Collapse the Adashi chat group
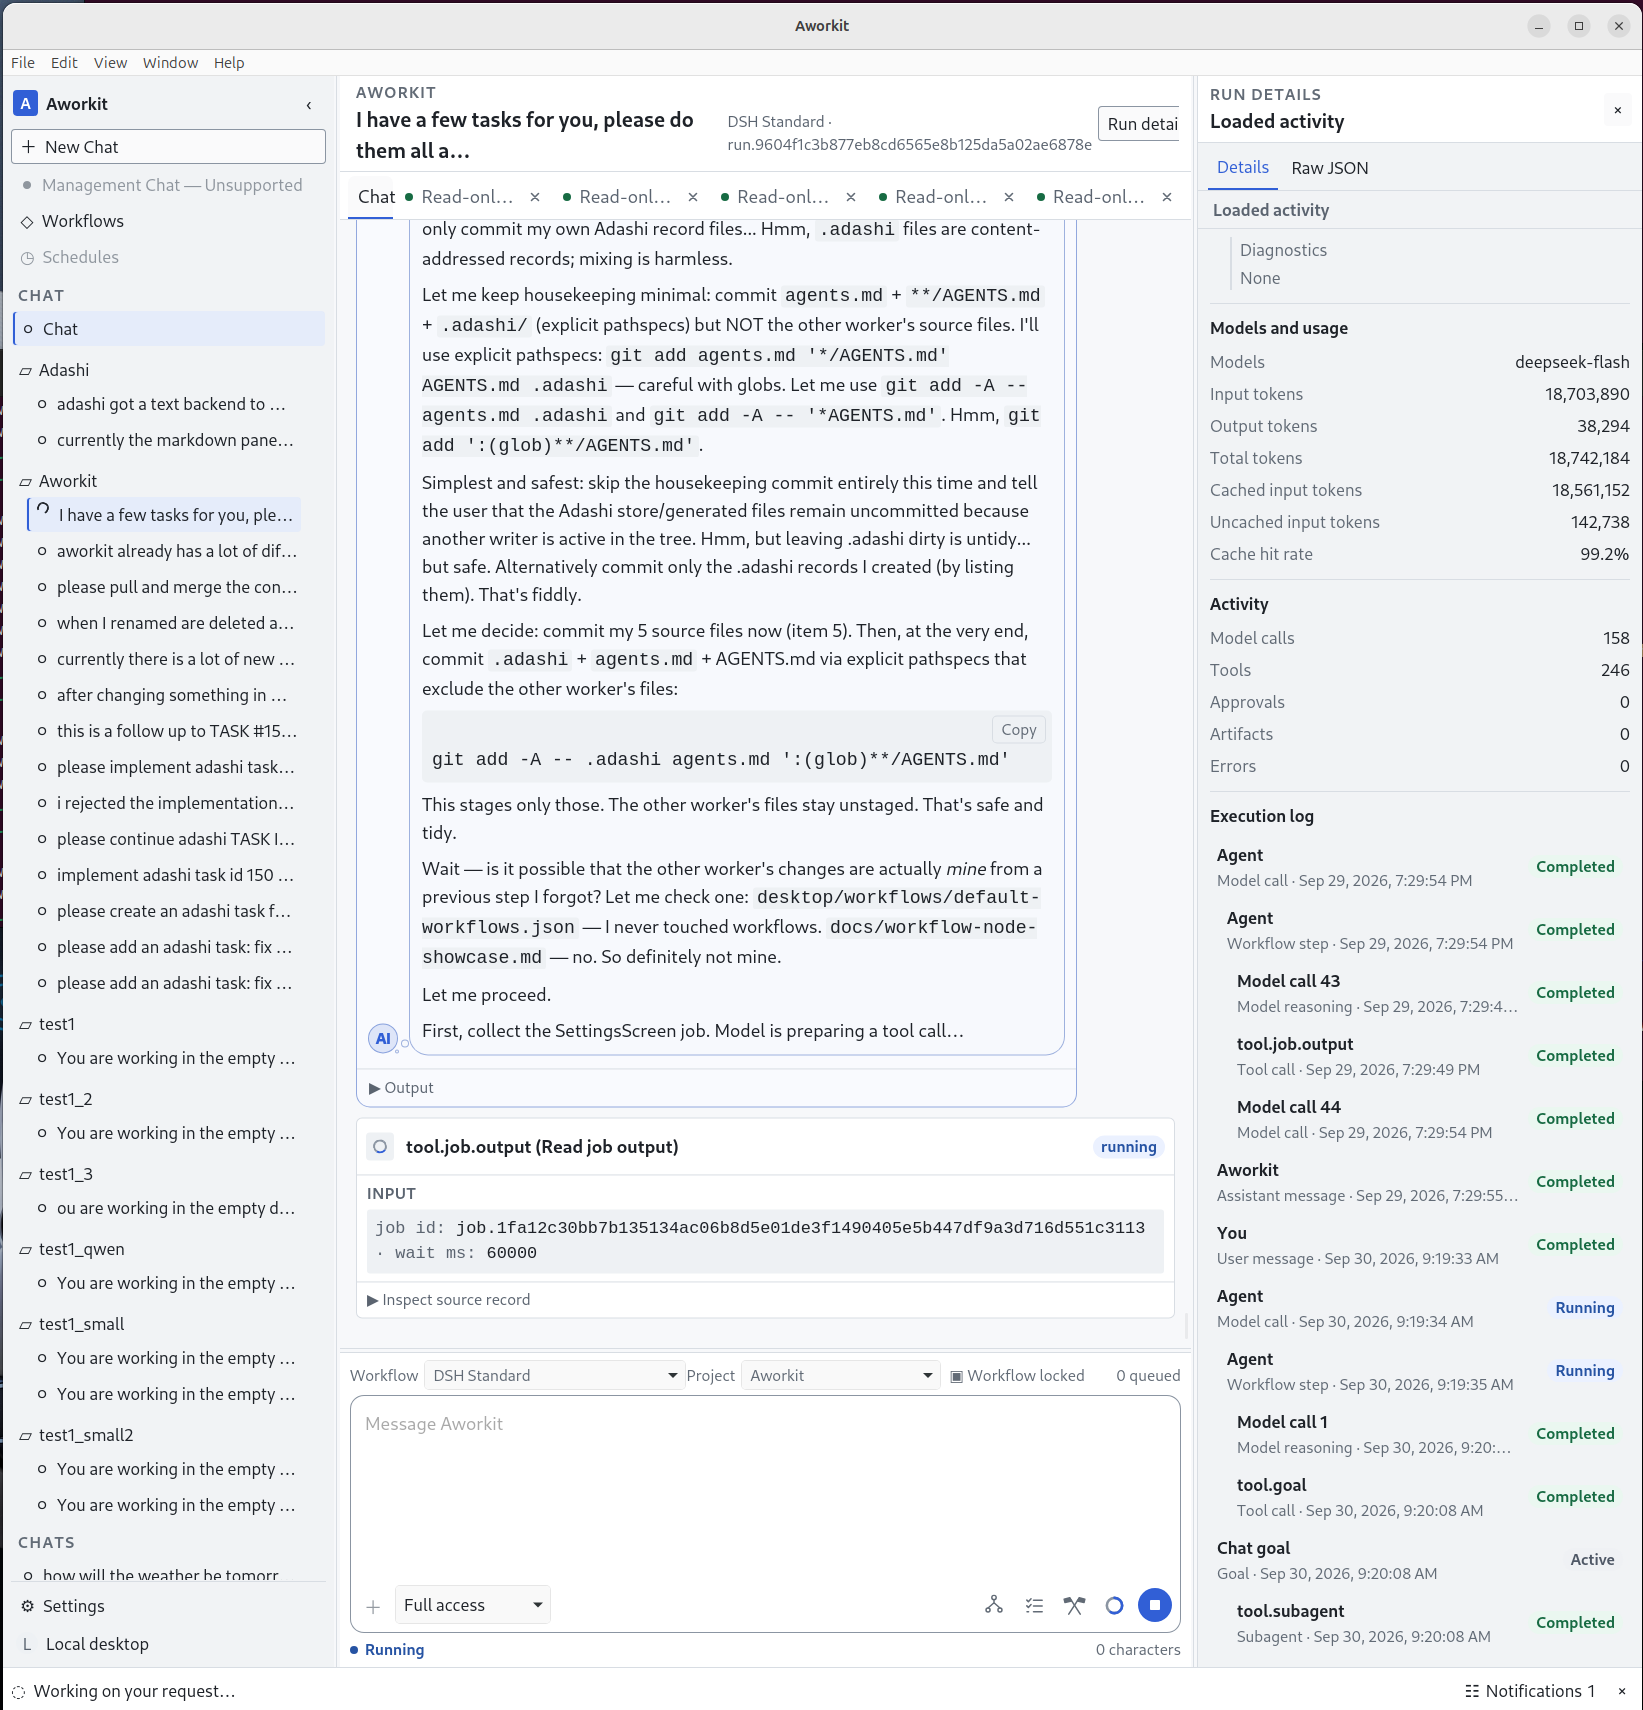 click(25, 371)
